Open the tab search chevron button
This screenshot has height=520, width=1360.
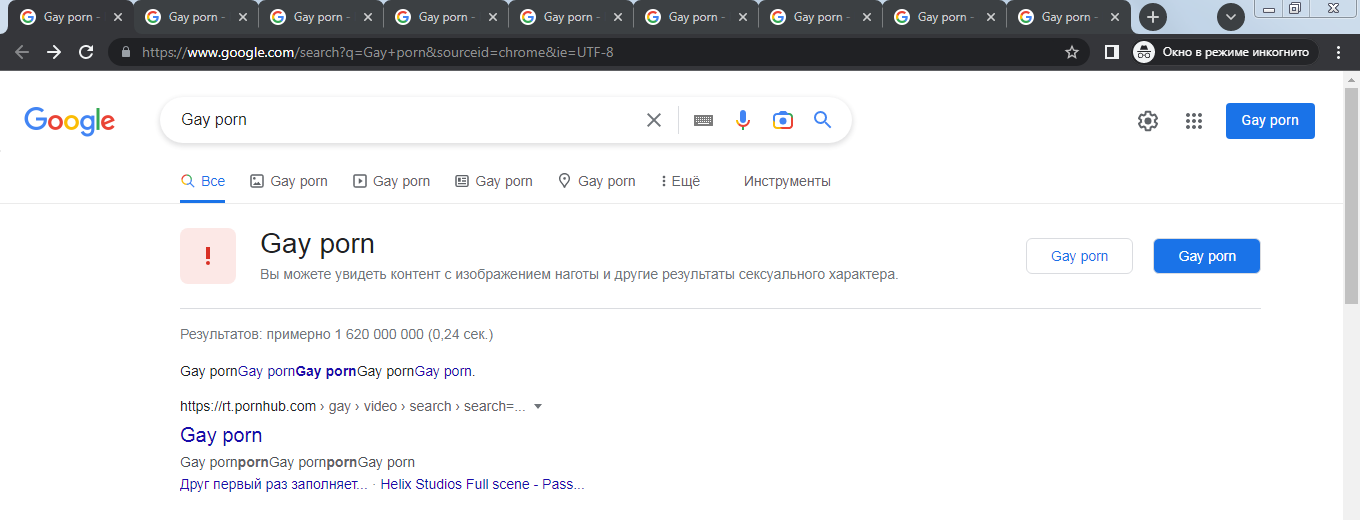click(1230, 17)
